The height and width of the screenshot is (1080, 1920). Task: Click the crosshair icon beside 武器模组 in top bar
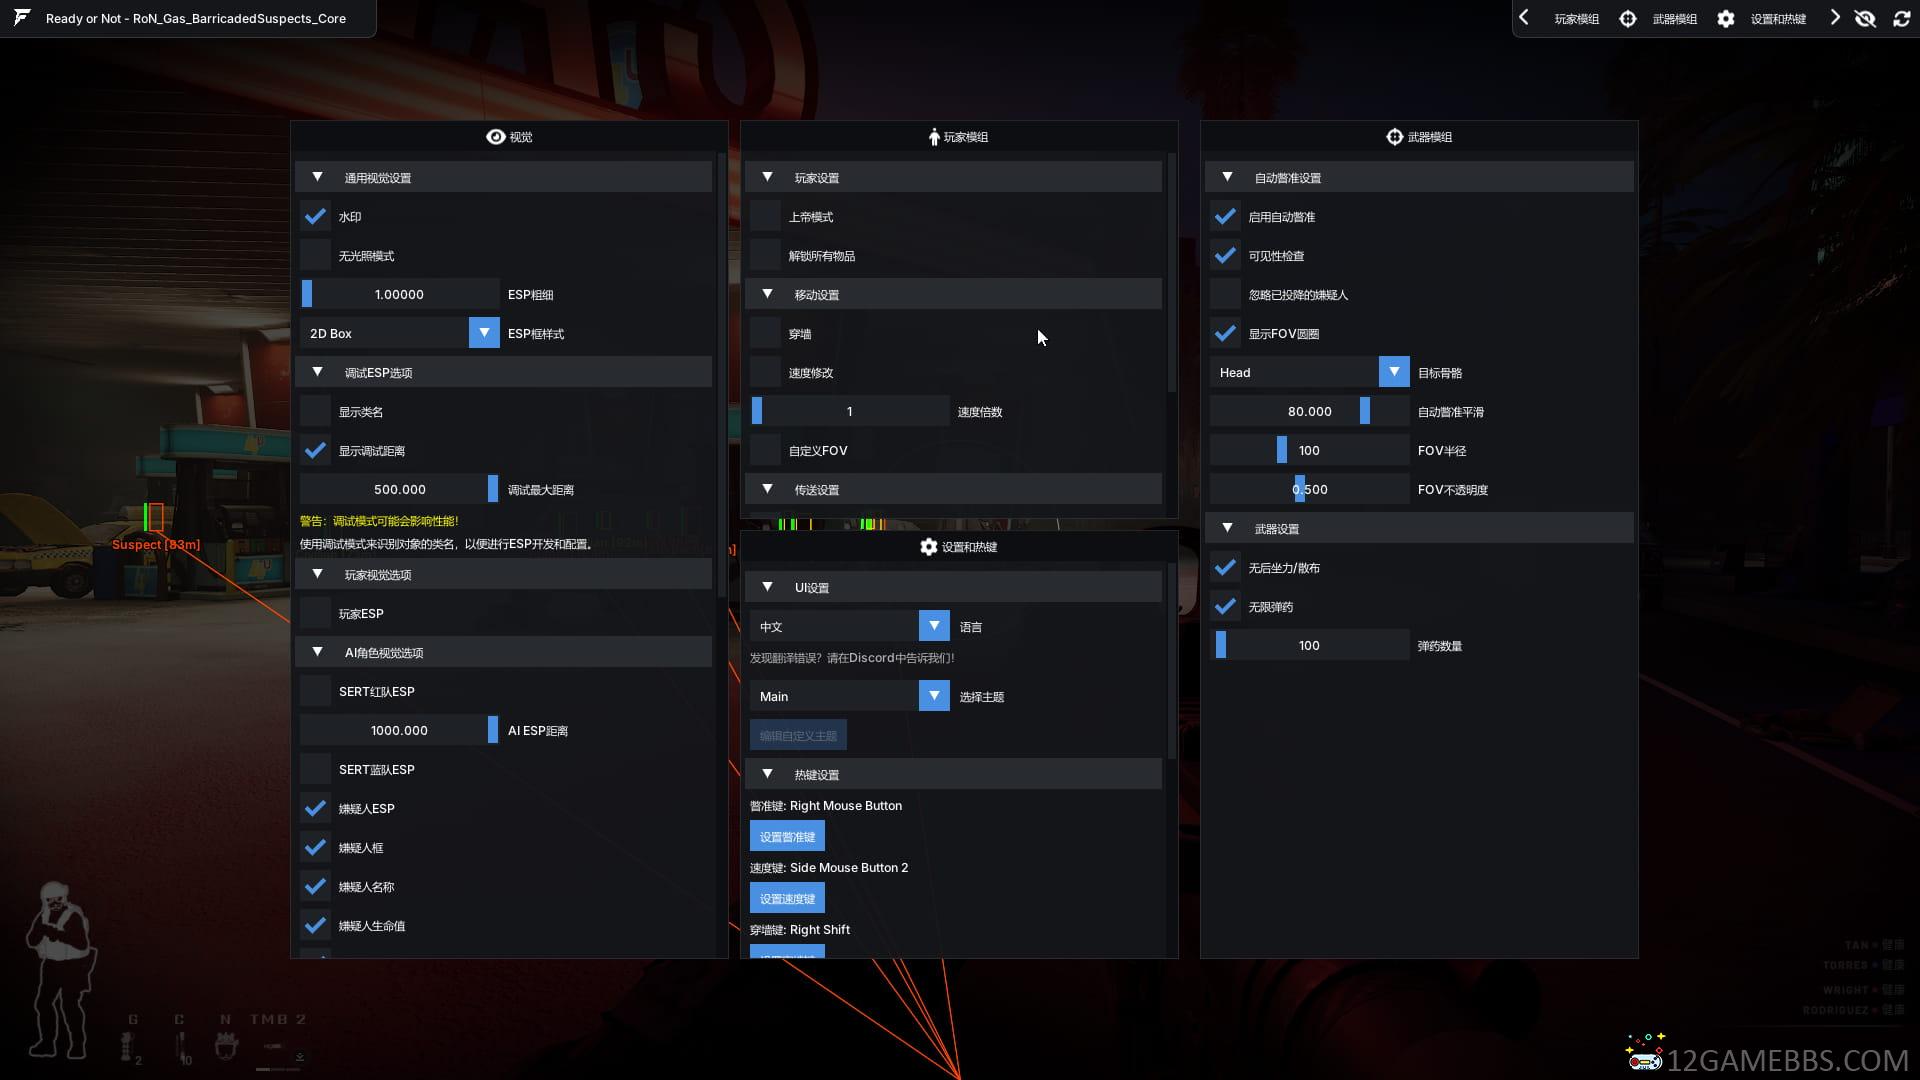[1628, 18]
